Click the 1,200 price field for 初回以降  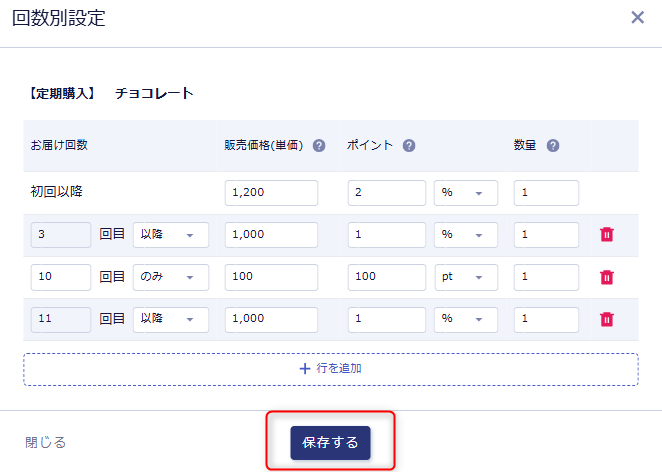pos(271,193)
